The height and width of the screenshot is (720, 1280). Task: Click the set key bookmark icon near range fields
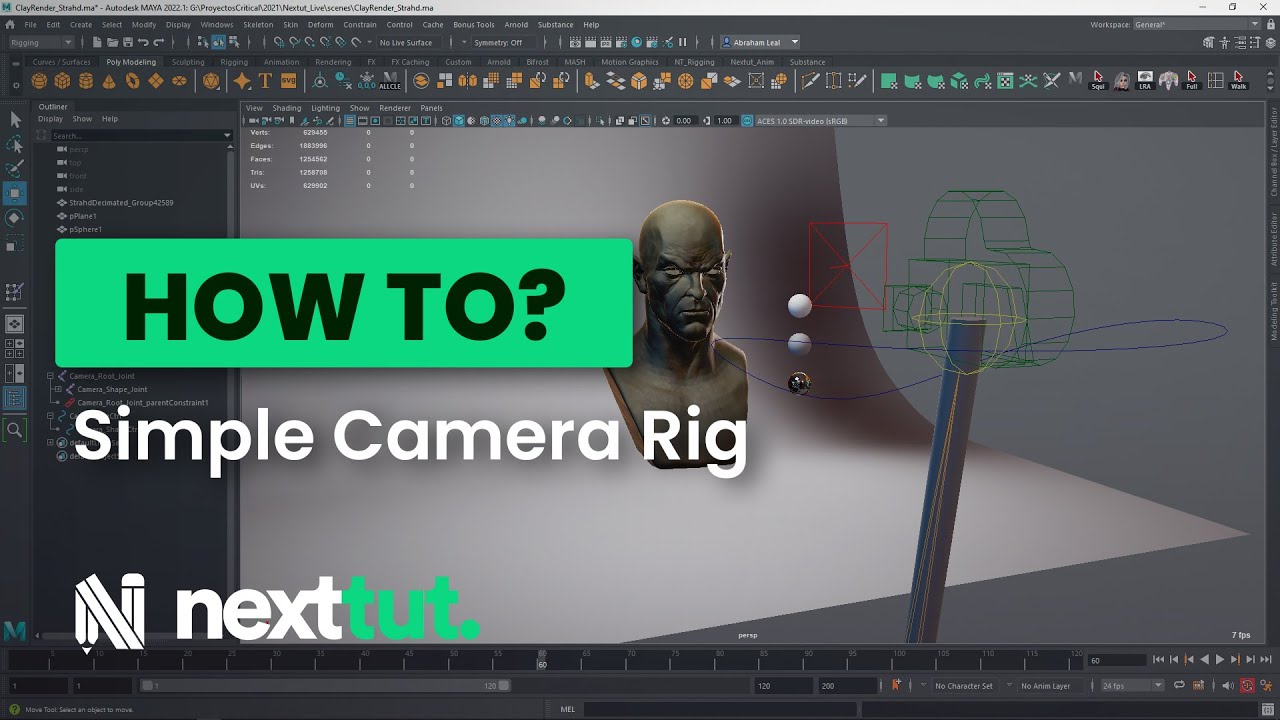point(896,685)
